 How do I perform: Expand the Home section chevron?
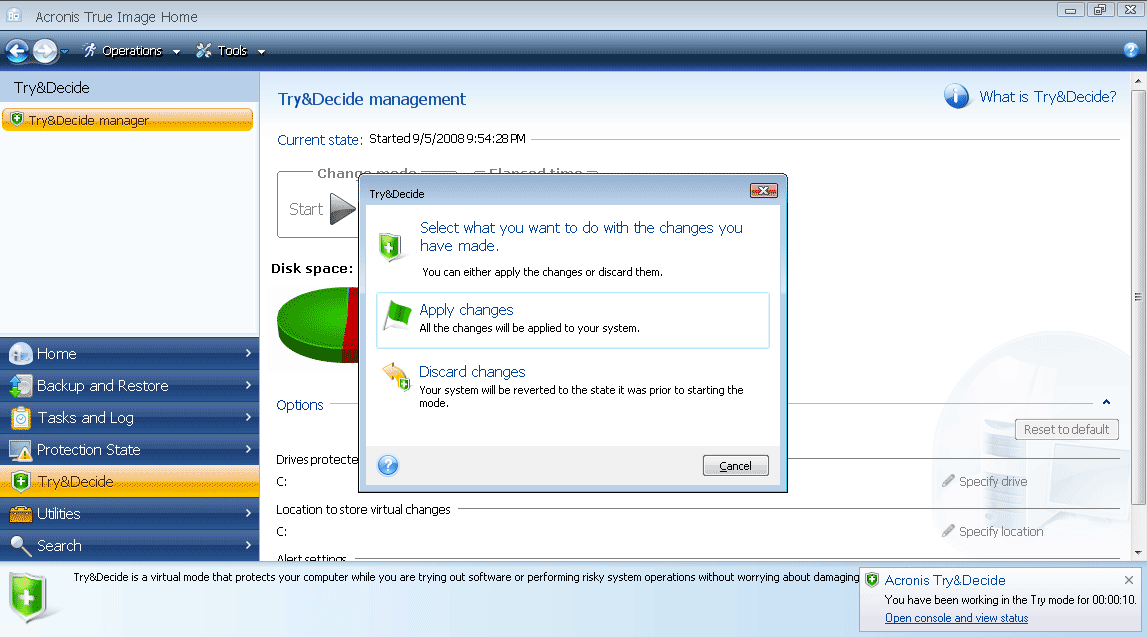248,353
